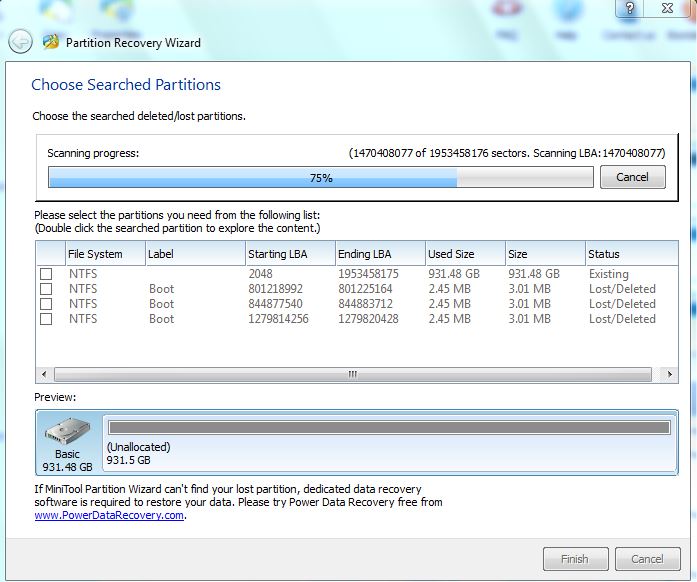Enable checkbox for partition starting 1279814256
697x582 pixels.
46,319
